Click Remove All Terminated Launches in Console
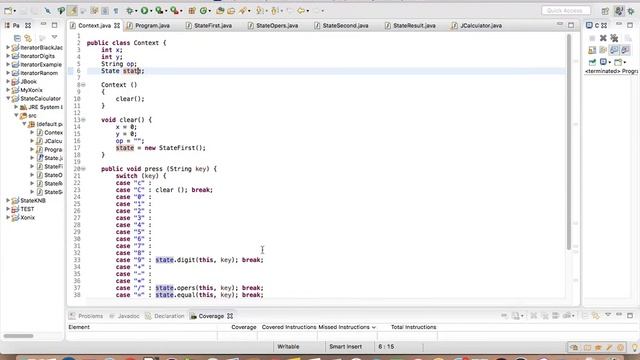 tap(614, 38)
